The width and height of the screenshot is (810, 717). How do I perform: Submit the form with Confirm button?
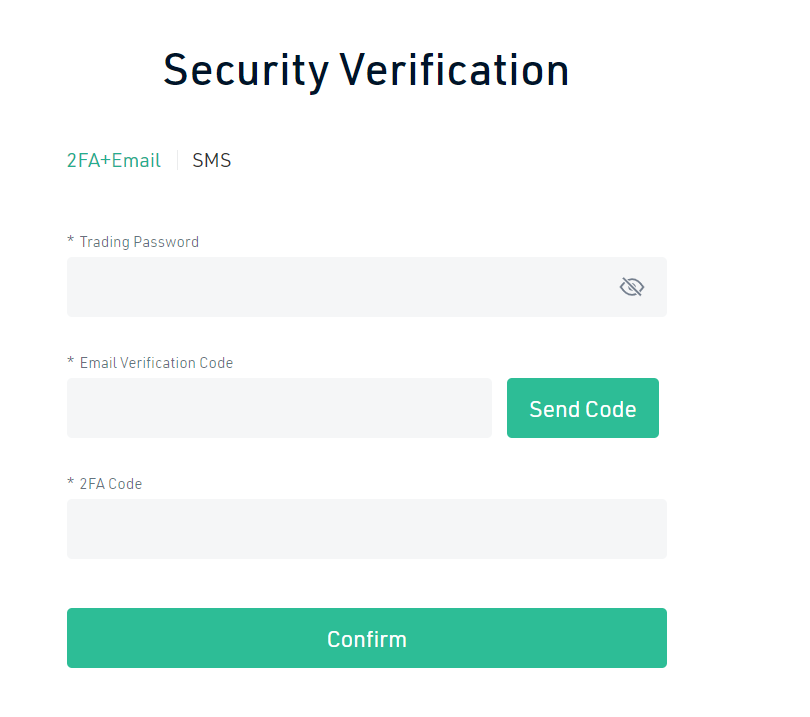point(366,638)
